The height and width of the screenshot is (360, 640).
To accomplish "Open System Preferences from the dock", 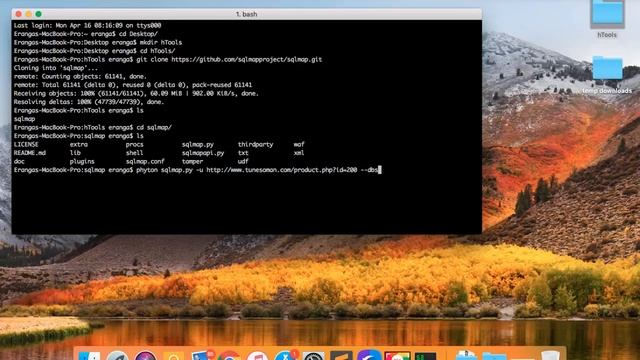I will (313, 356).
